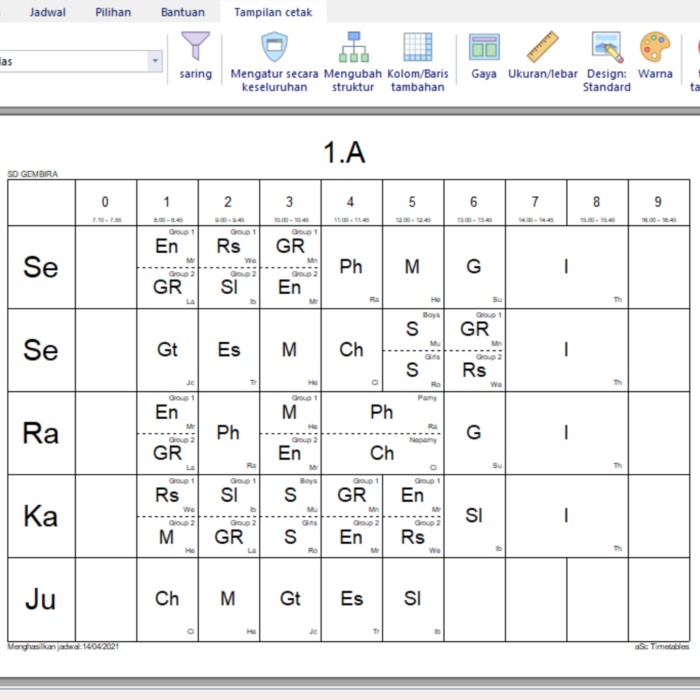Viewport: 700px width, 700px height.
Task: Click the saring filter funnel icon
Action: [195, 47]
